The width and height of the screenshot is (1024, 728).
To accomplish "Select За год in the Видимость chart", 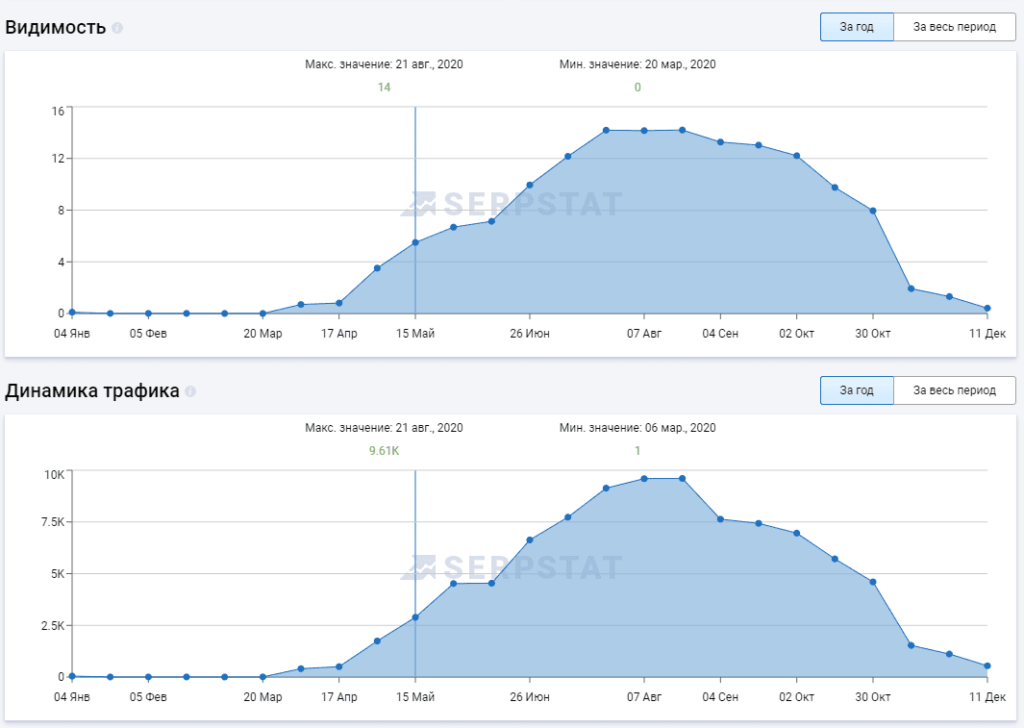I will pyautogui.click(x=856, y=27).
